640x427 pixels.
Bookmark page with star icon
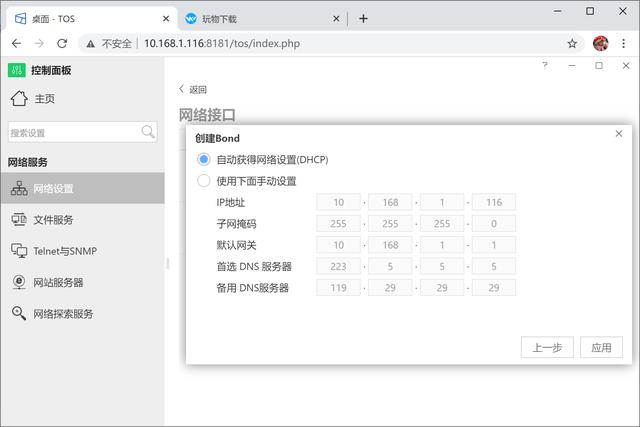click(x=572, y=43)
